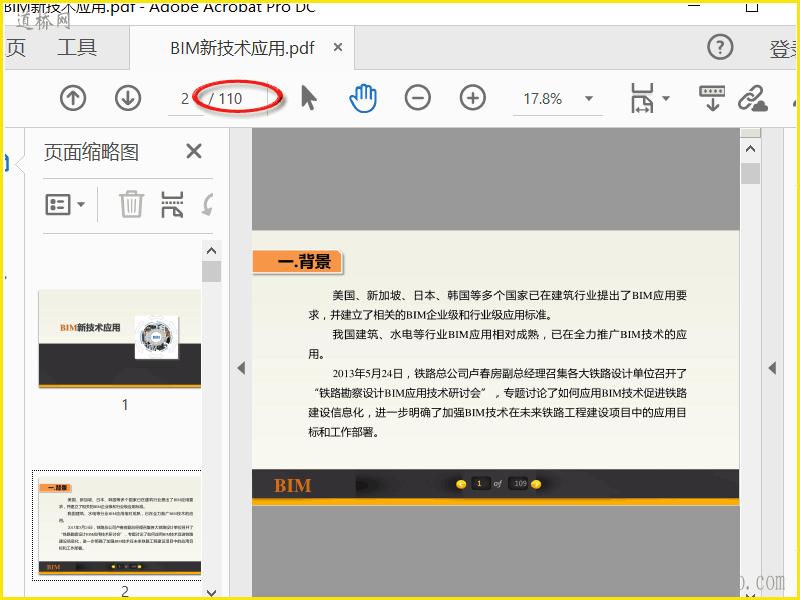800x600 pixels.
Task: Select page 1 thumbnail
Action: click(x=120, y=339)
